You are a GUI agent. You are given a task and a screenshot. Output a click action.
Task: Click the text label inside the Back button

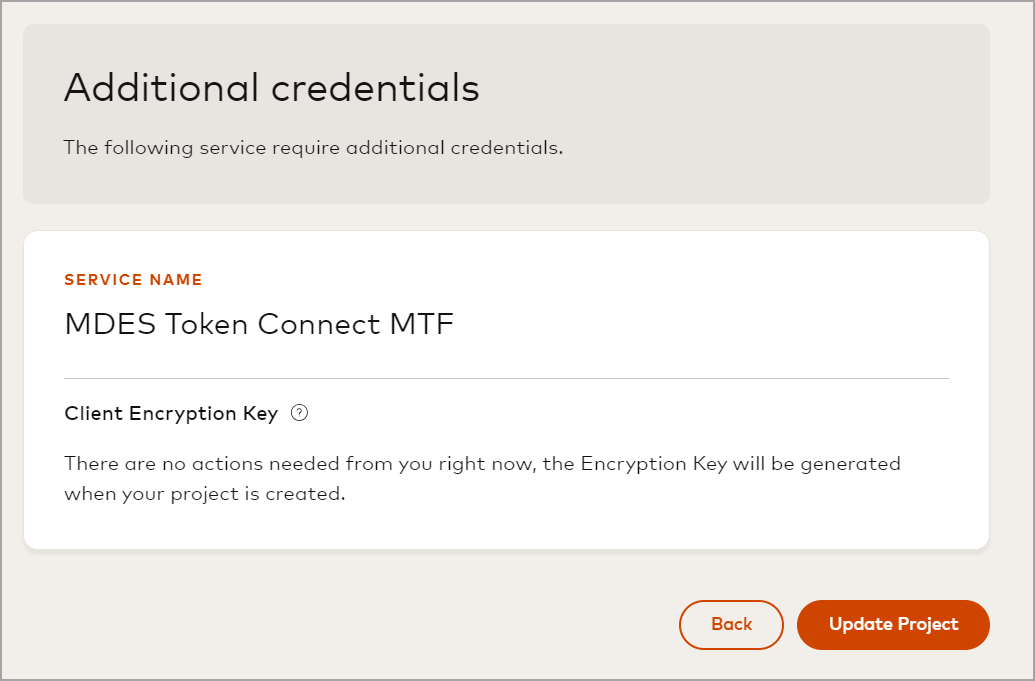tap(731, 624)
